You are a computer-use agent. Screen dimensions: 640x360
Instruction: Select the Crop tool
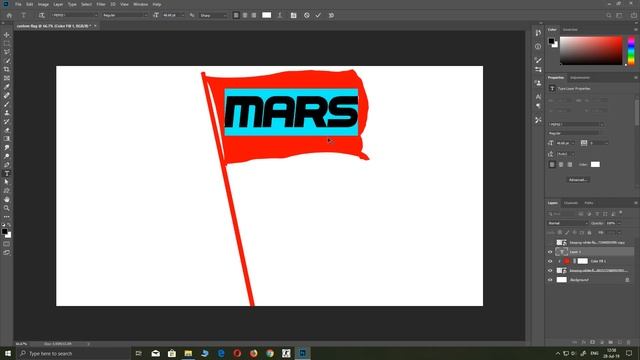[7, 69]
